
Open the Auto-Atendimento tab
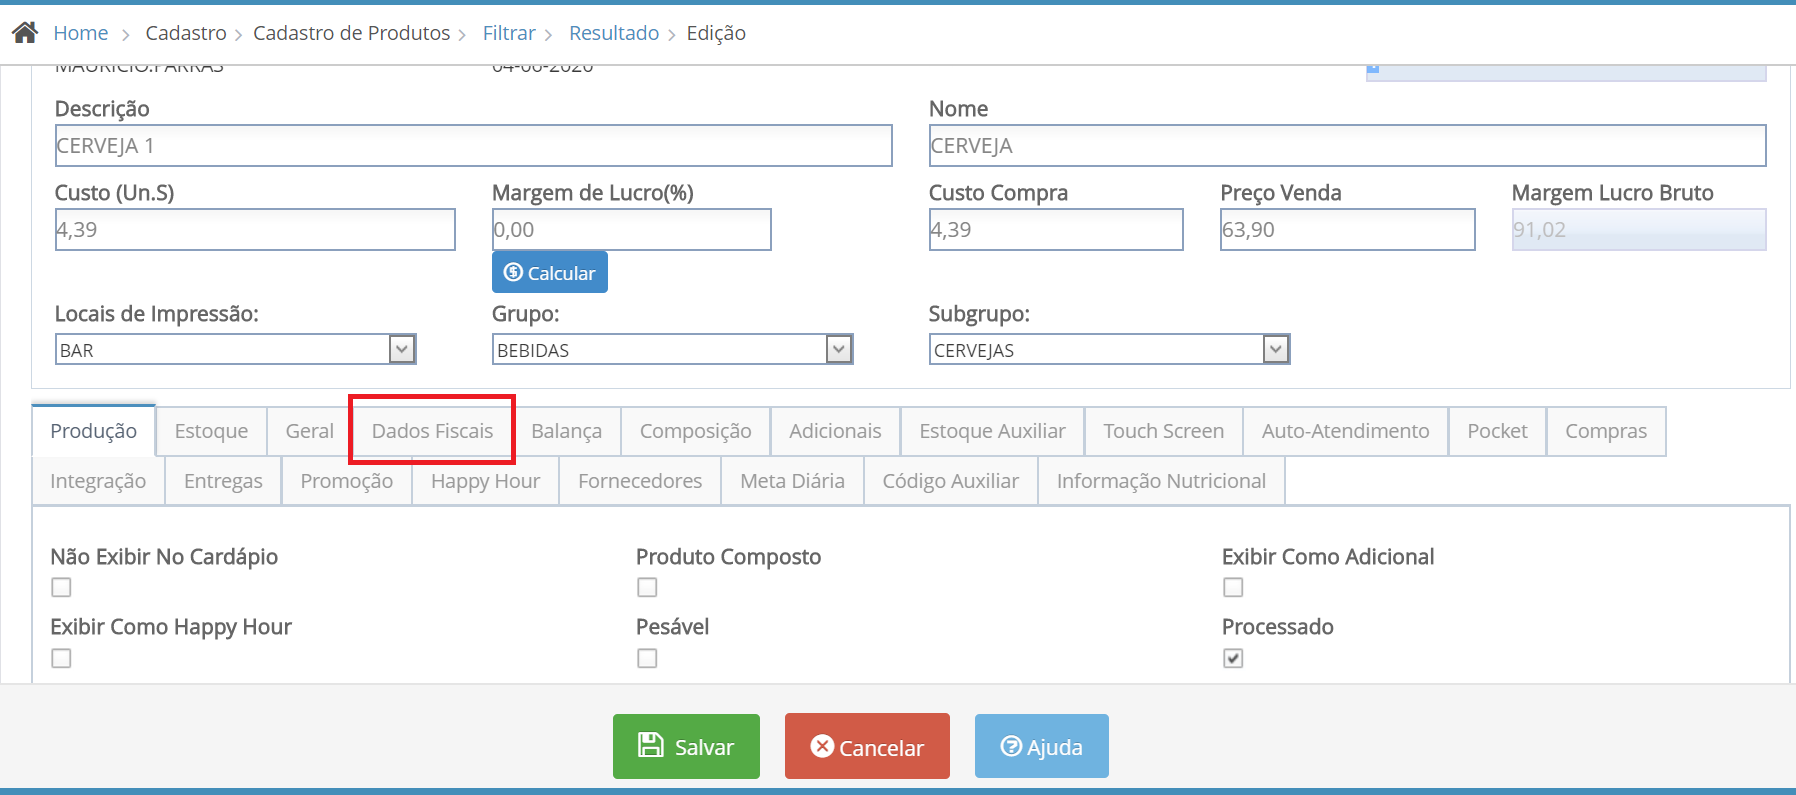click(x=1345, y=431)
